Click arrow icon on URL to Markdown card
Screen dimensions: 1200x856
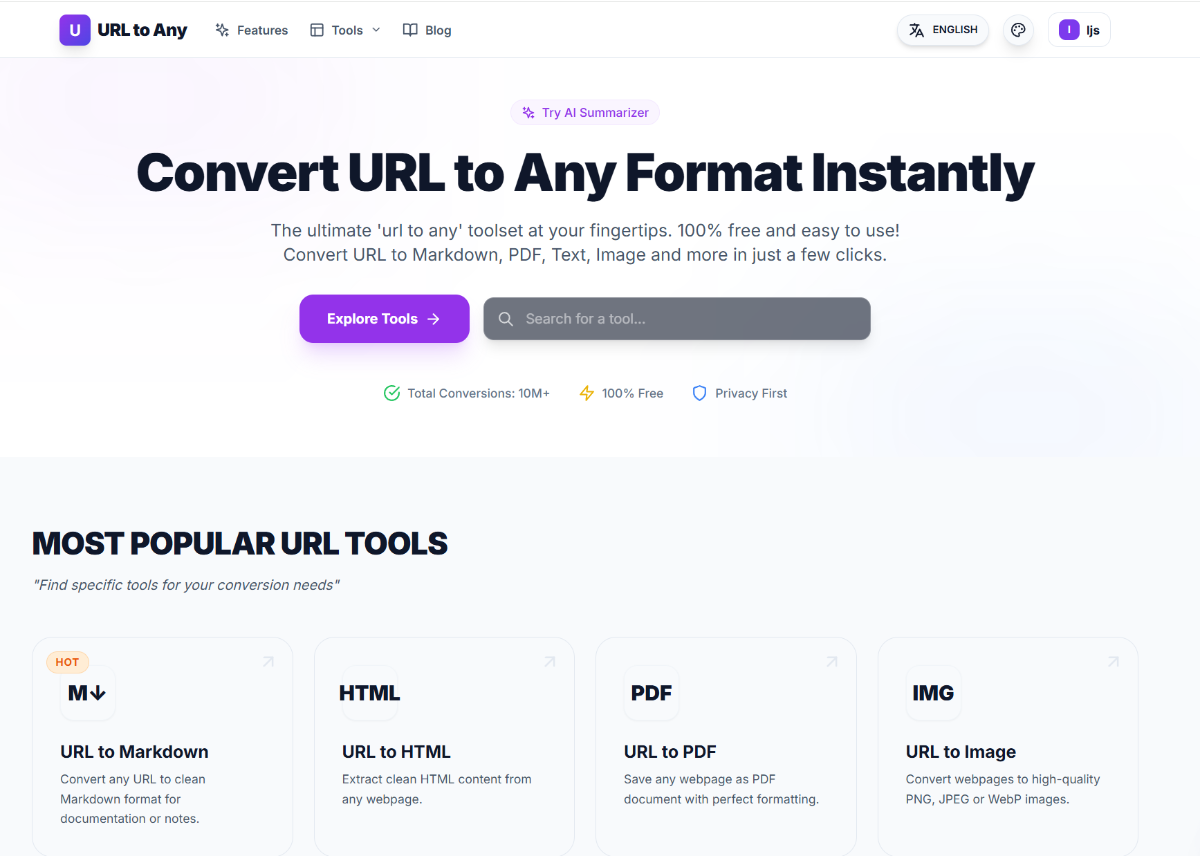(x=268, y=662)
